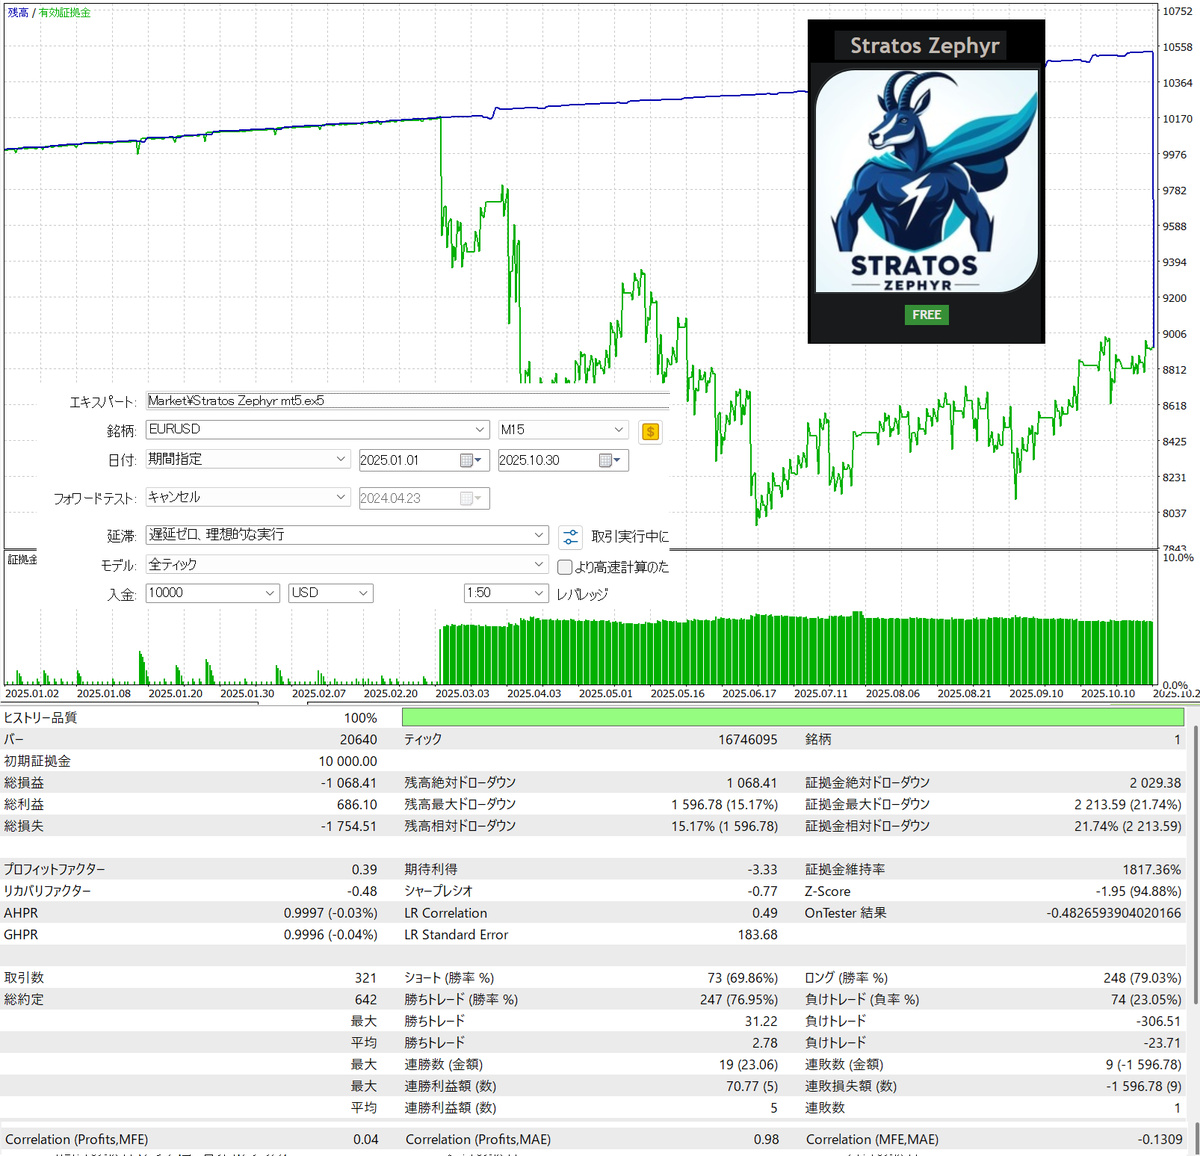
Task: Expand the 全ティック model dropdown
Action: coord(539,565)
